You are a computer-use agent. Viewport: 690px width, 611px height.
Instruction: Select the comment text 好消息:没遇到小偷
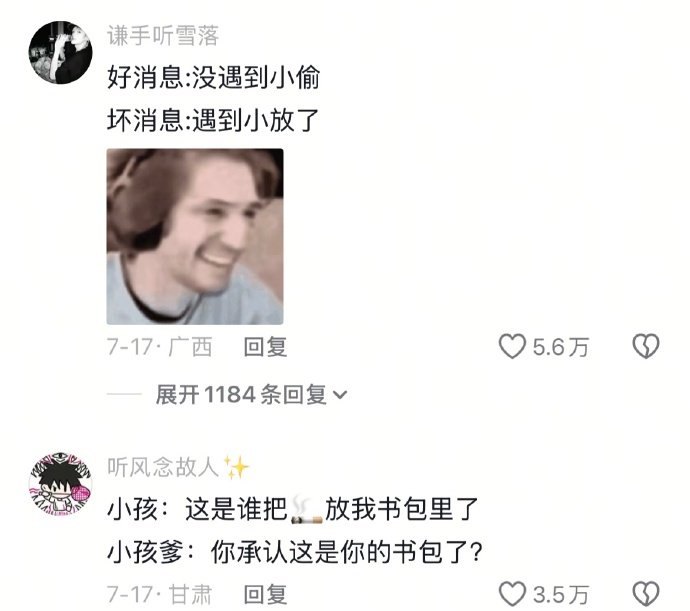pos(213,78)
